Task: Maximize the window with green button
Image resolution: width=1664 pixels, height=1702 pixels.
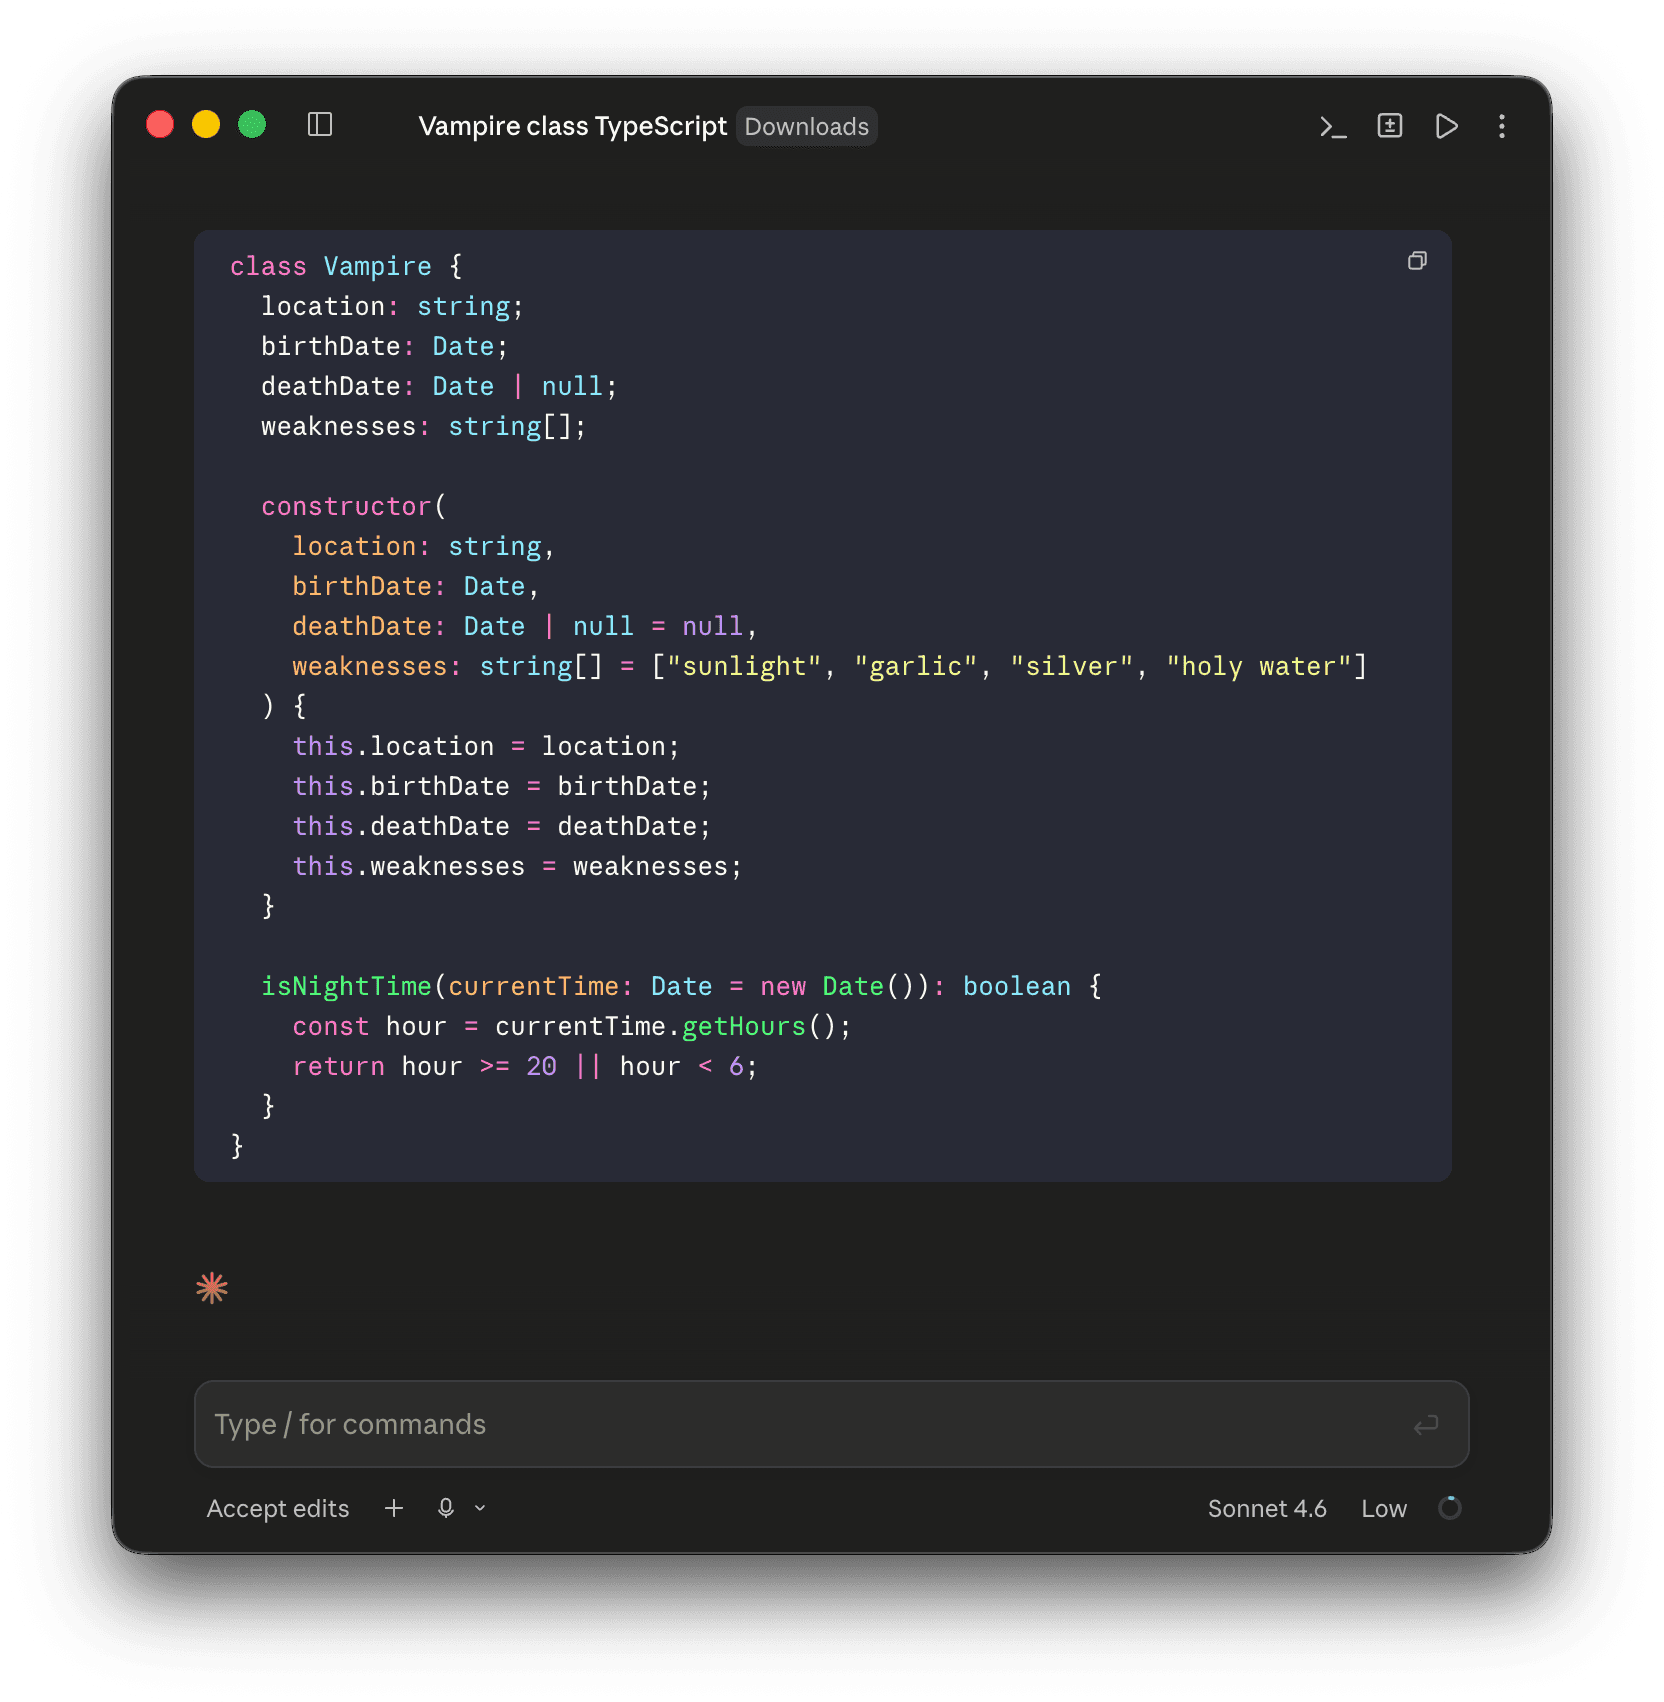Action: pos(252,125)
